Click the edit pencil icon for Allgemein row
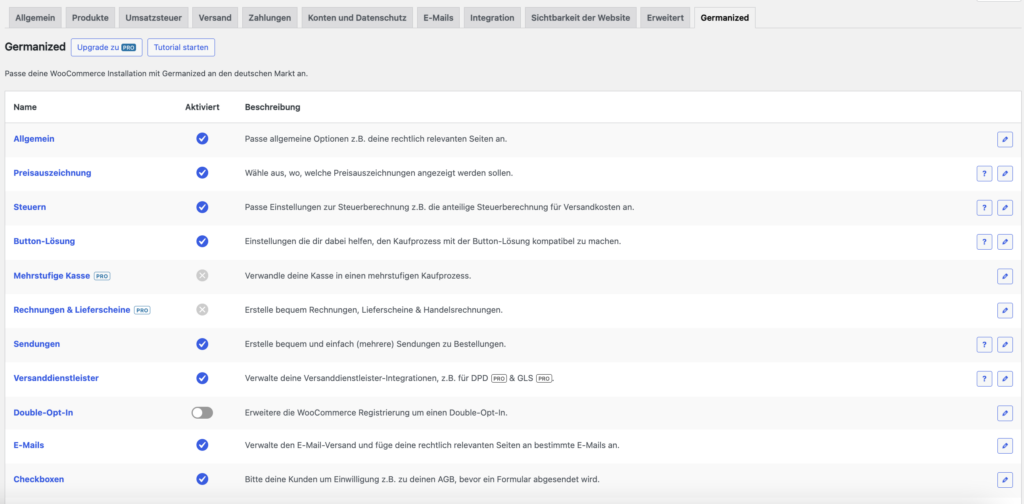Image resolution: width=1024 pixels, height=504 pixels. [x=1004, y=139]
